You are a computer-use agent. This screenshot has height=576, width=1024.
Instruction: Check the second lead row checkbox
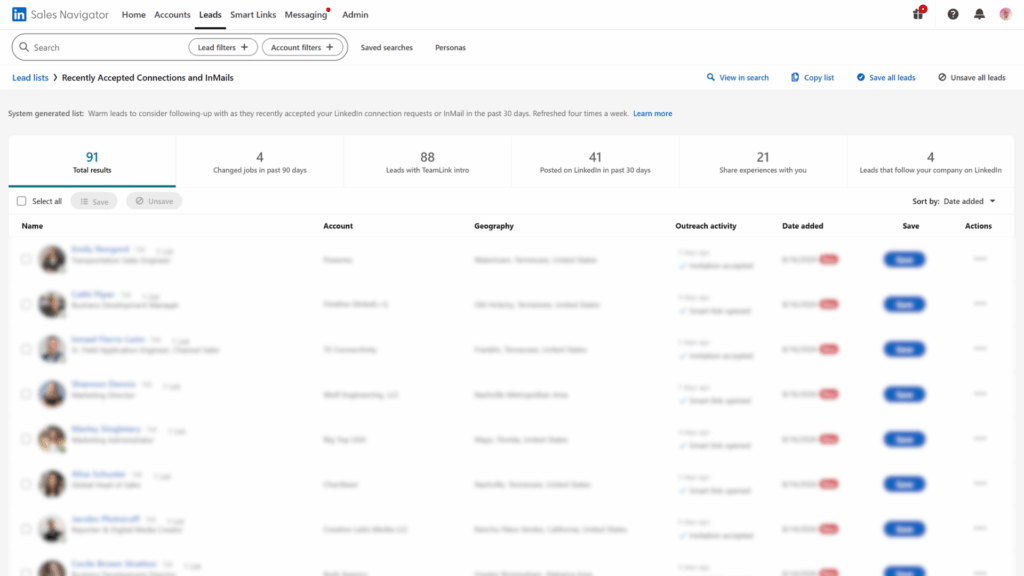pyautogui.click(x=25, y=304)
